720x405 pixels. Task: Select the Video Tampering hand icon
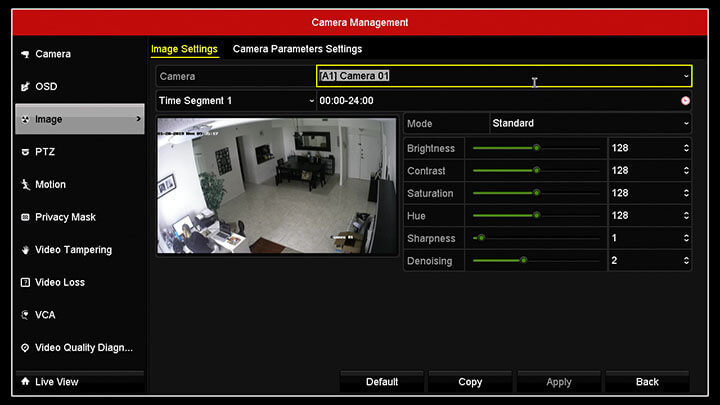click(x=25, y=250)
